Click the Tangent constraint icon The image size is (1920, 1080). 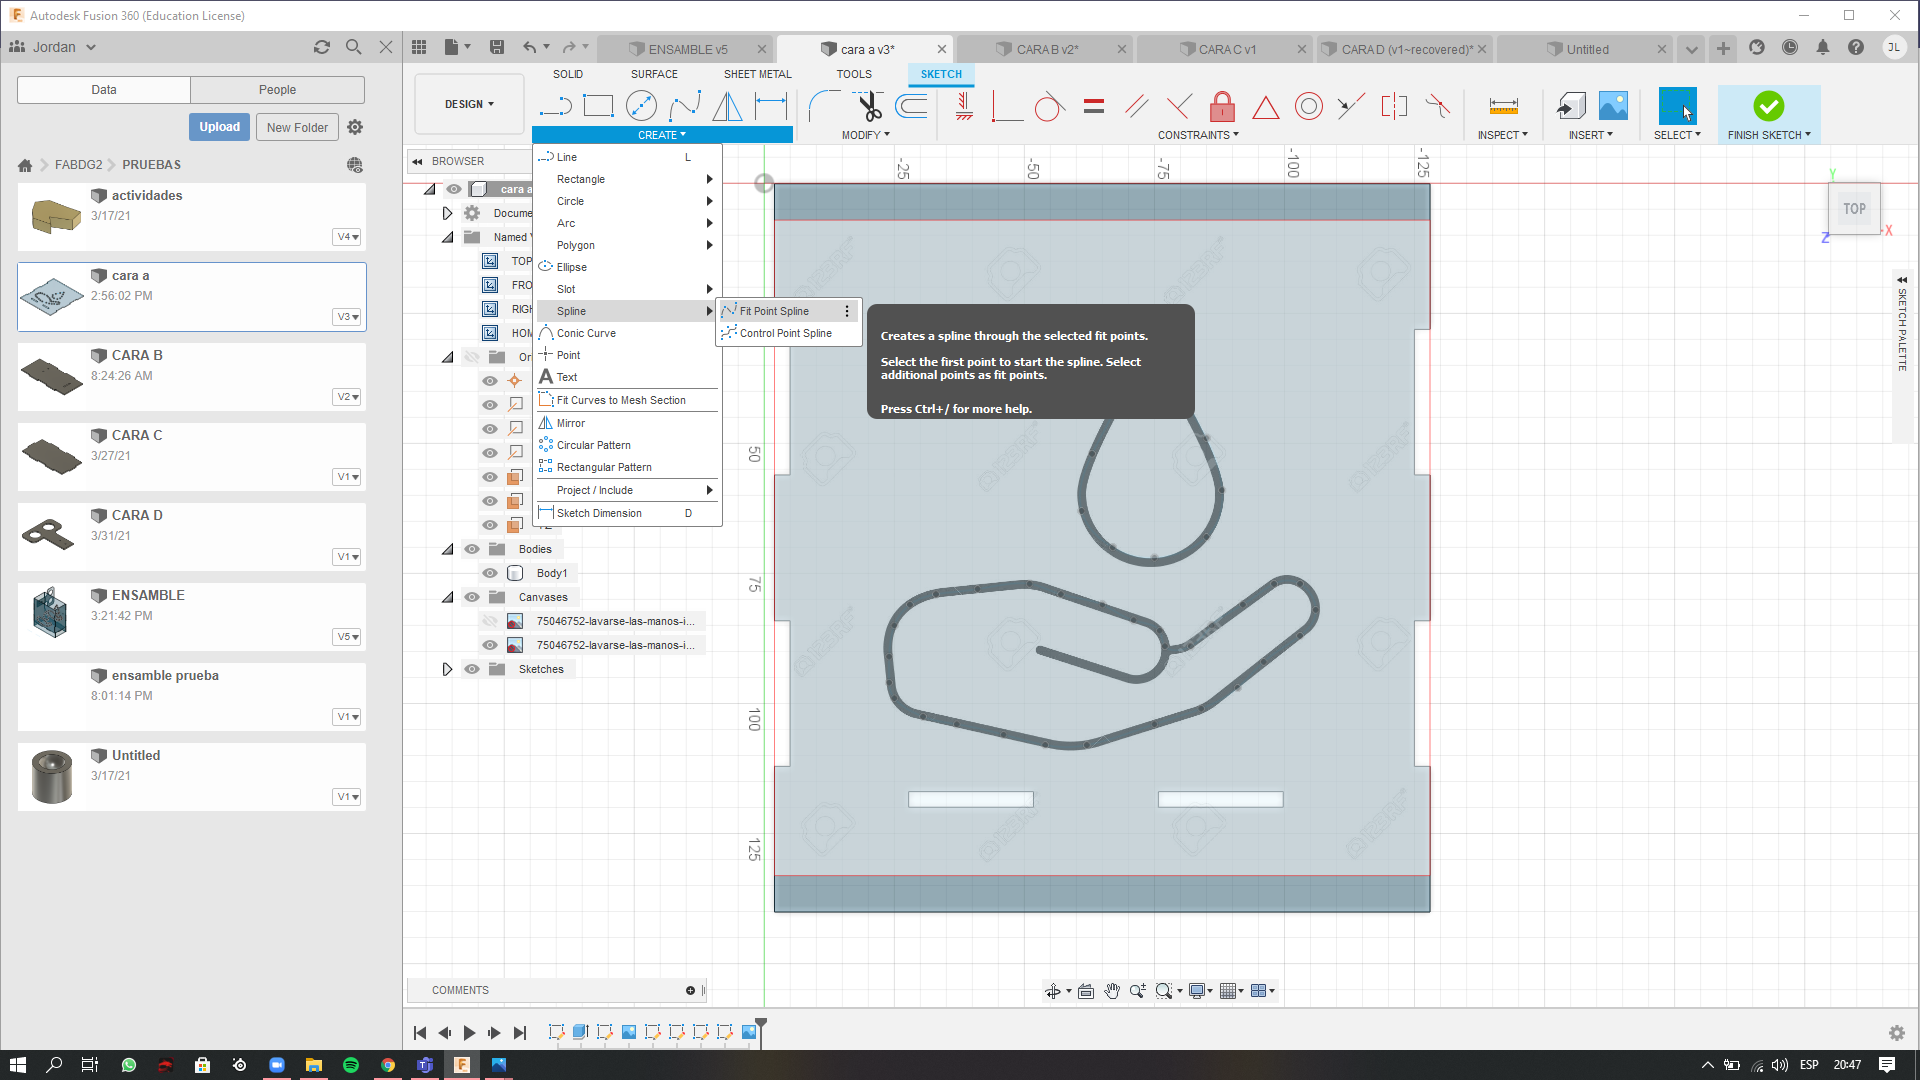1049,106
